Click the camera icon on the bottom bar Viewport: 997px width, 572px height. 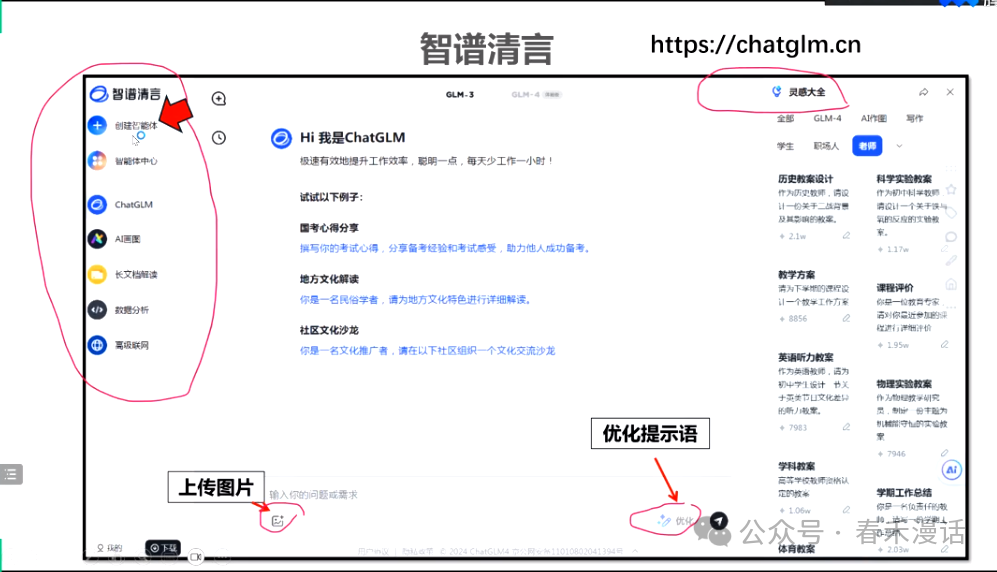coord(196,557)
